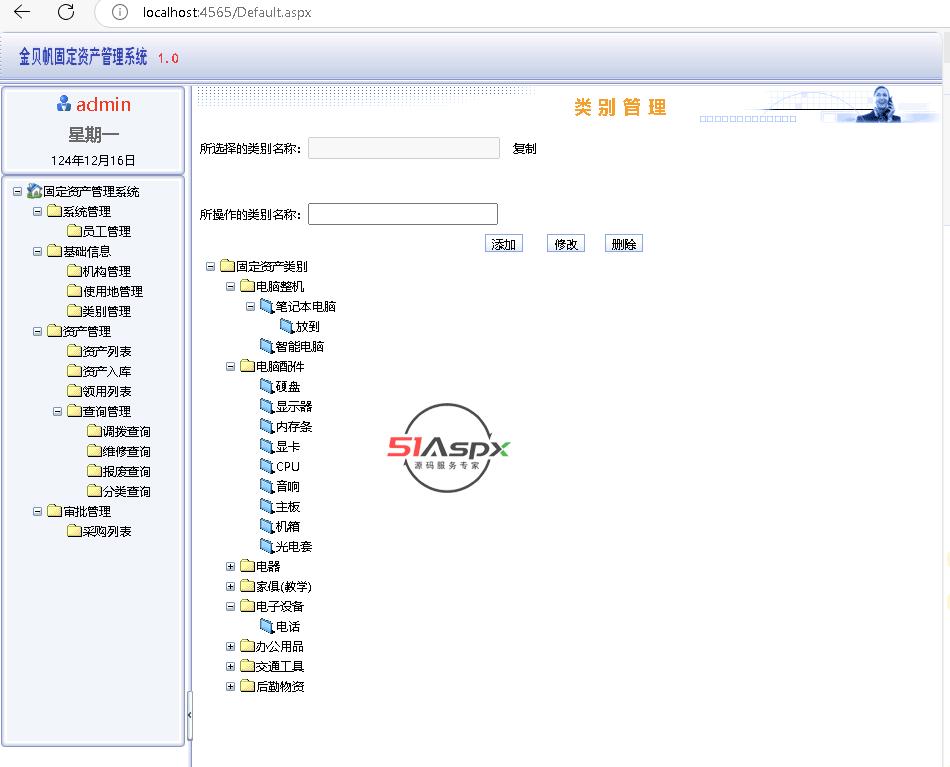Viewport: 950px width, 767px height.
Task: Select 显示器 in the category tree
Action: (294, 406)
